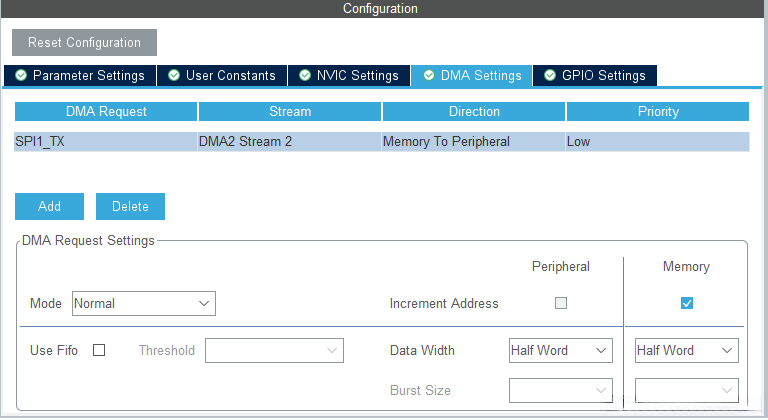Open Memory Data Width dropdown
The width and height of the screenshot is (768, 420).
coord(687,350)
